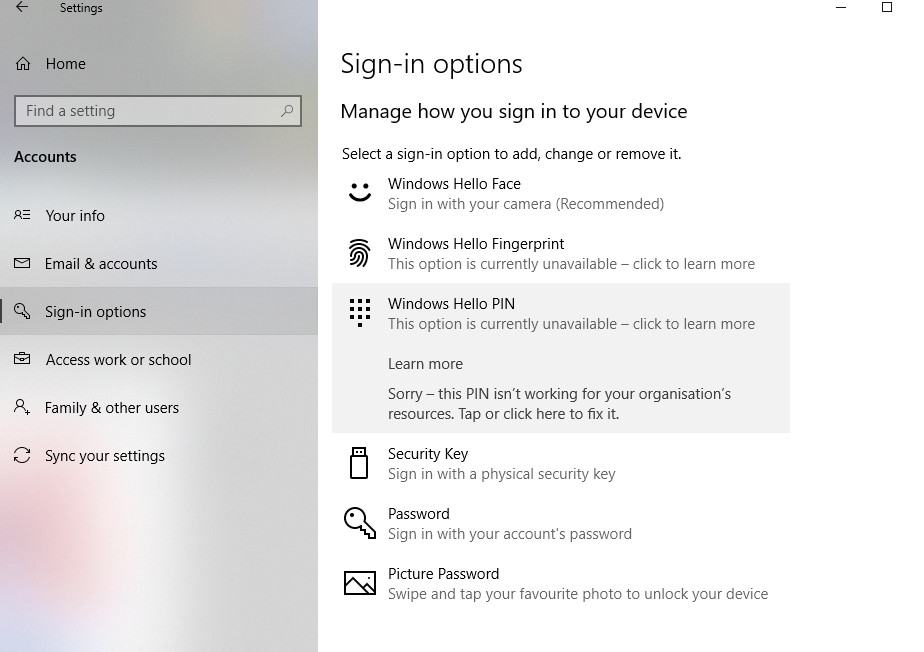Open the Your info page
The image size is (924, 652).
point(159,216)
